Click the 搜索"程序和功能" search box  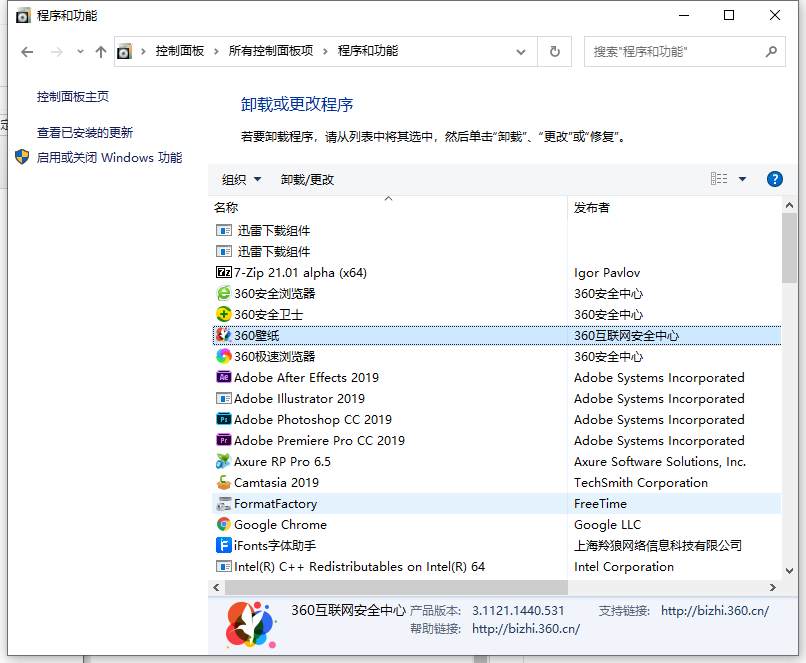point(675,51)
